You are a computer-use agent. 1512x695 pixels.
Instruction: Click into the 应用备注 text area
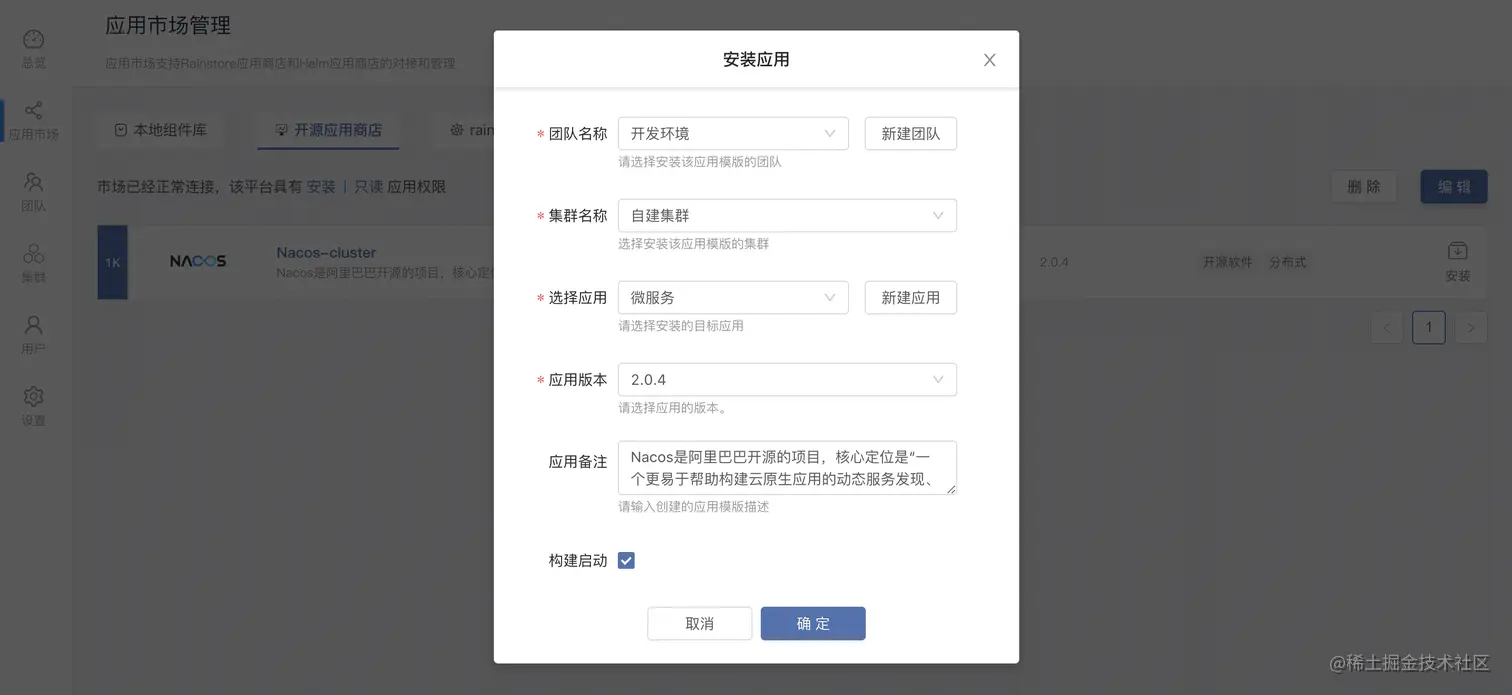tap(787, 468)
